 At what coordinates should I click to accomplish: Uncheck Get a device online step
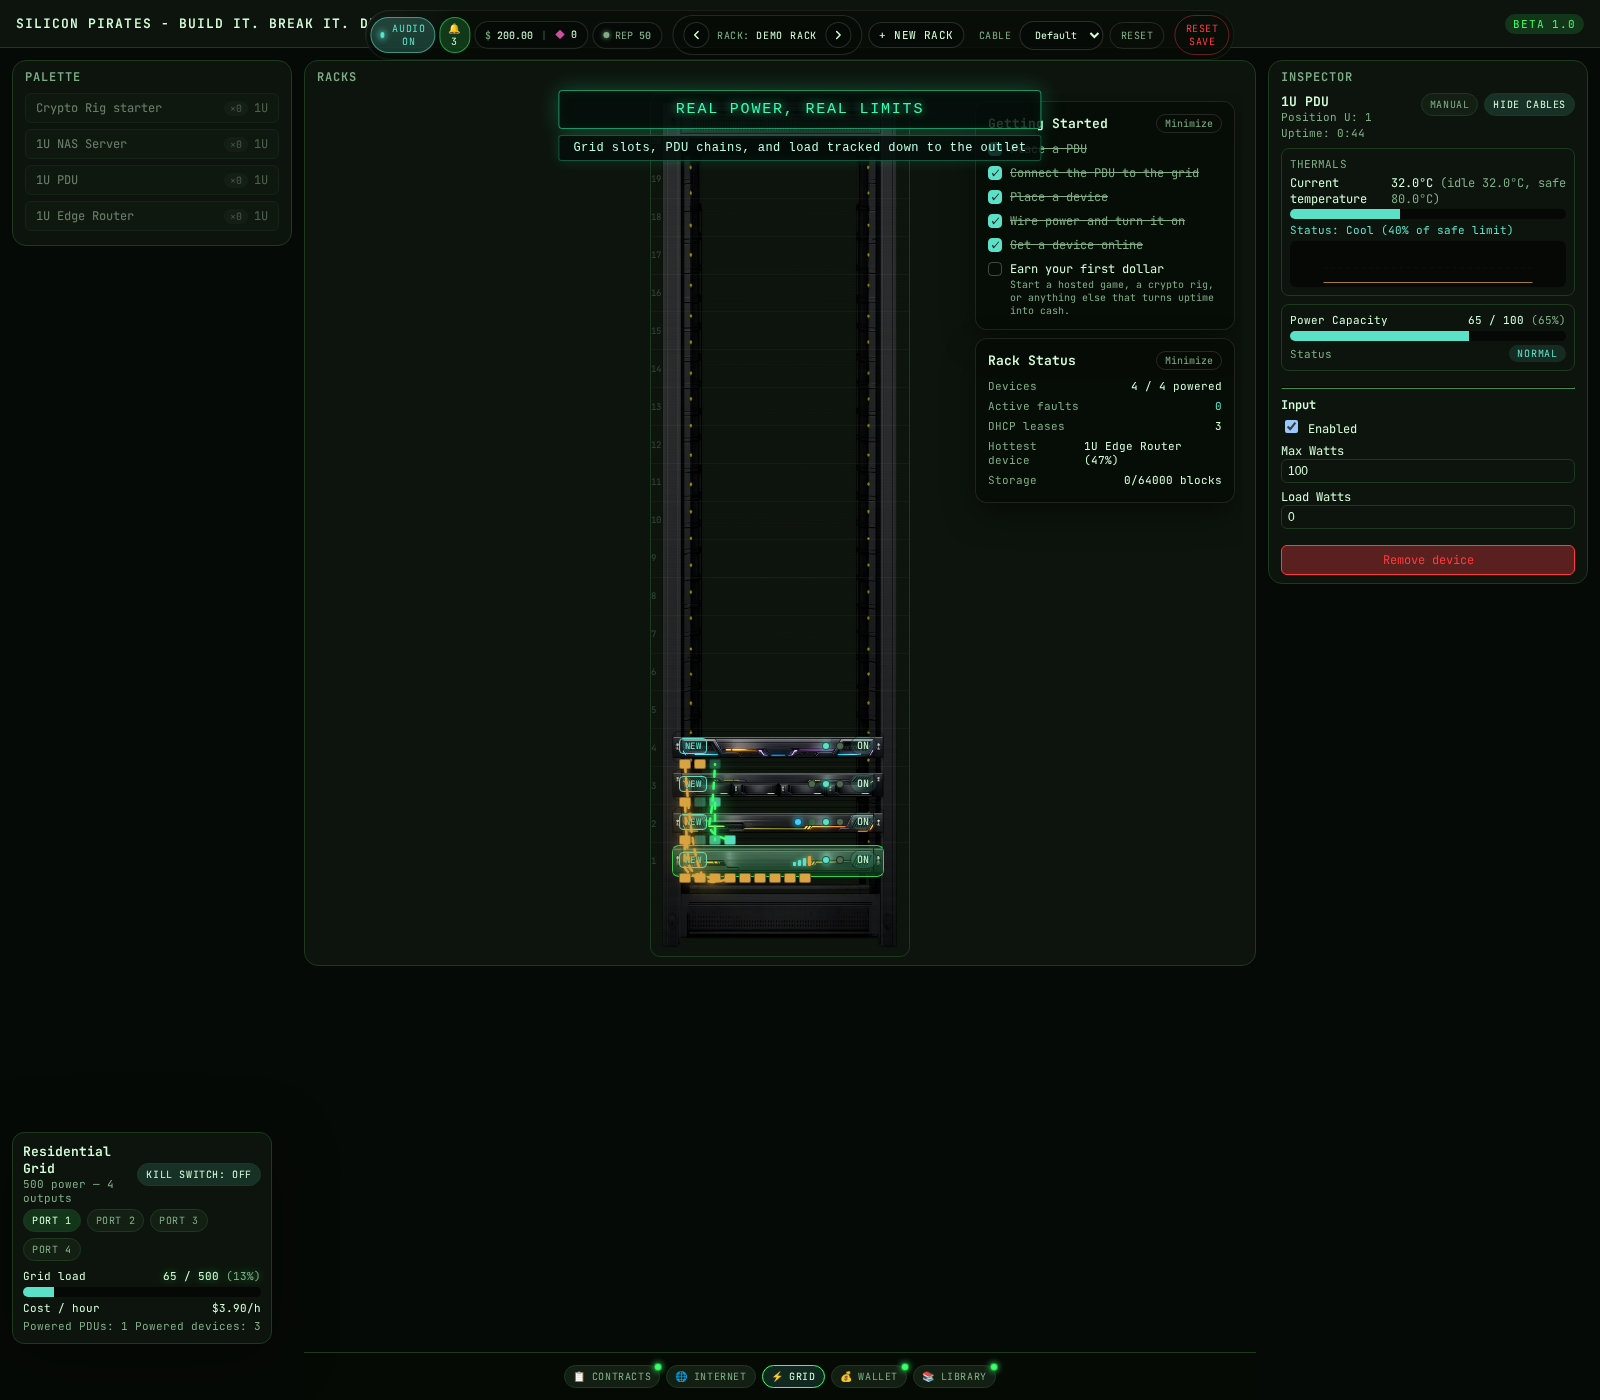pos(995,245)
